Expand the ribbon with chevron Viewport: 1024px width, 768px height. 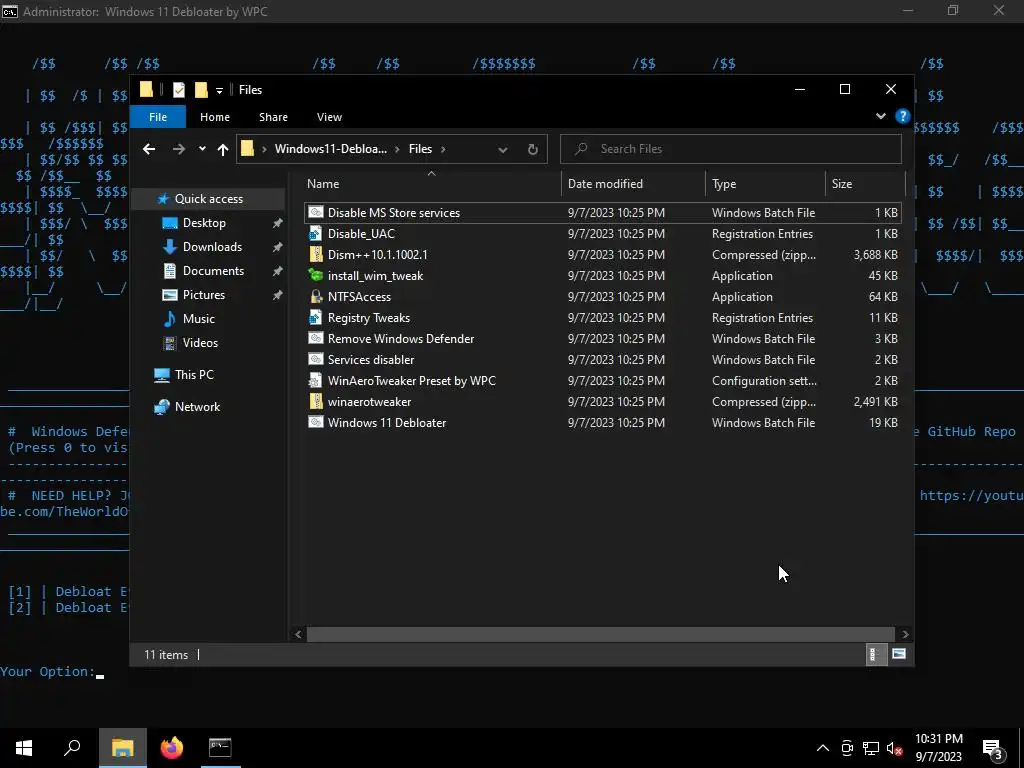(x=880, y=116)
